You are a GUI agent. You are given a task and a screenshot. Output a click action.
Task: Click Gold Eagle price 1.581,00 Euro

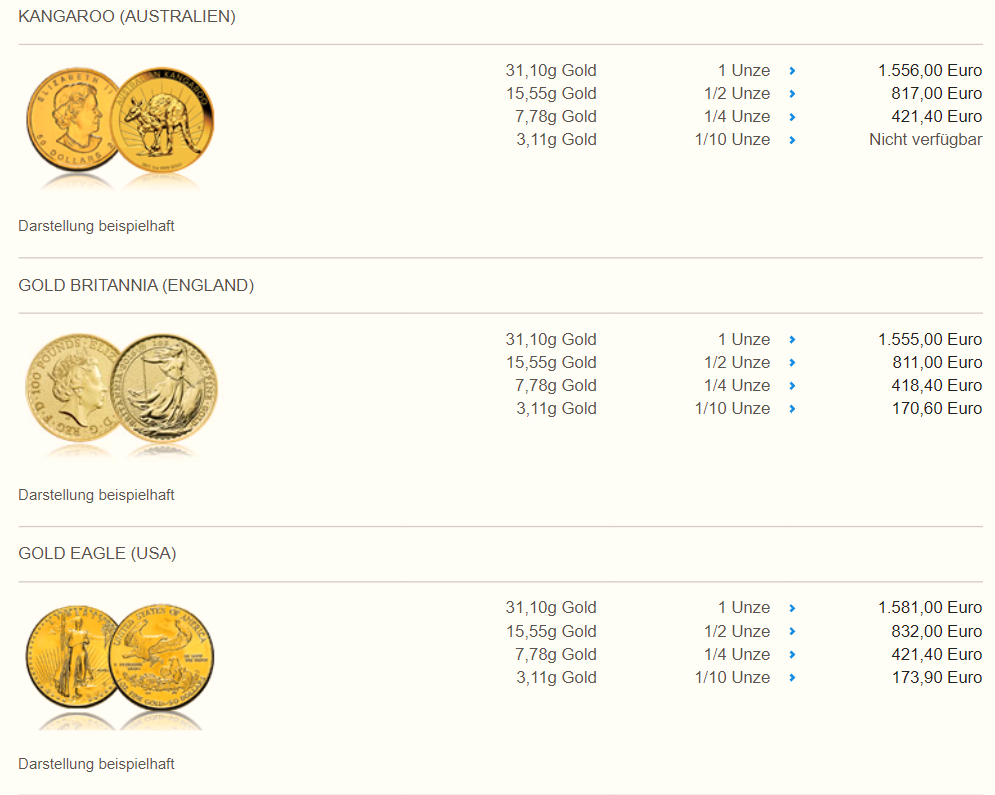(x=930, y=608)
